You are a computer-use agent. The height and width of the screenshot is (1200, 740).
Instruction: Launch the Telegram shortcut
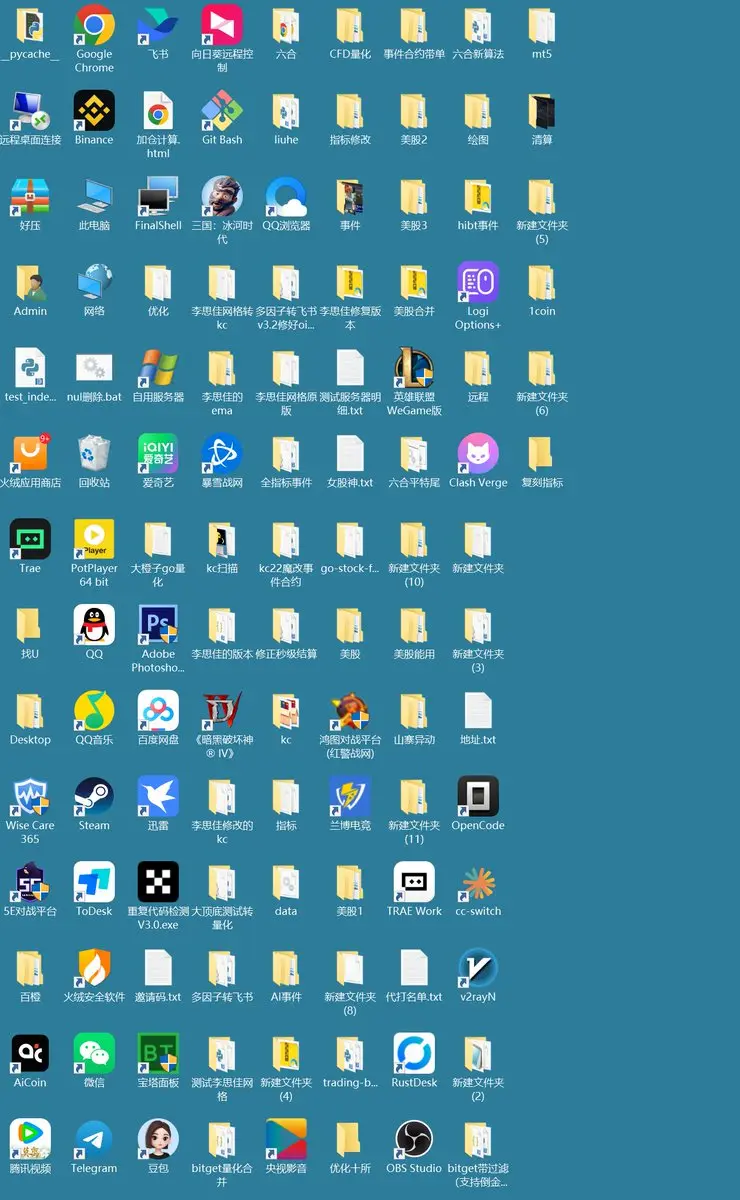coord(94,1139)
